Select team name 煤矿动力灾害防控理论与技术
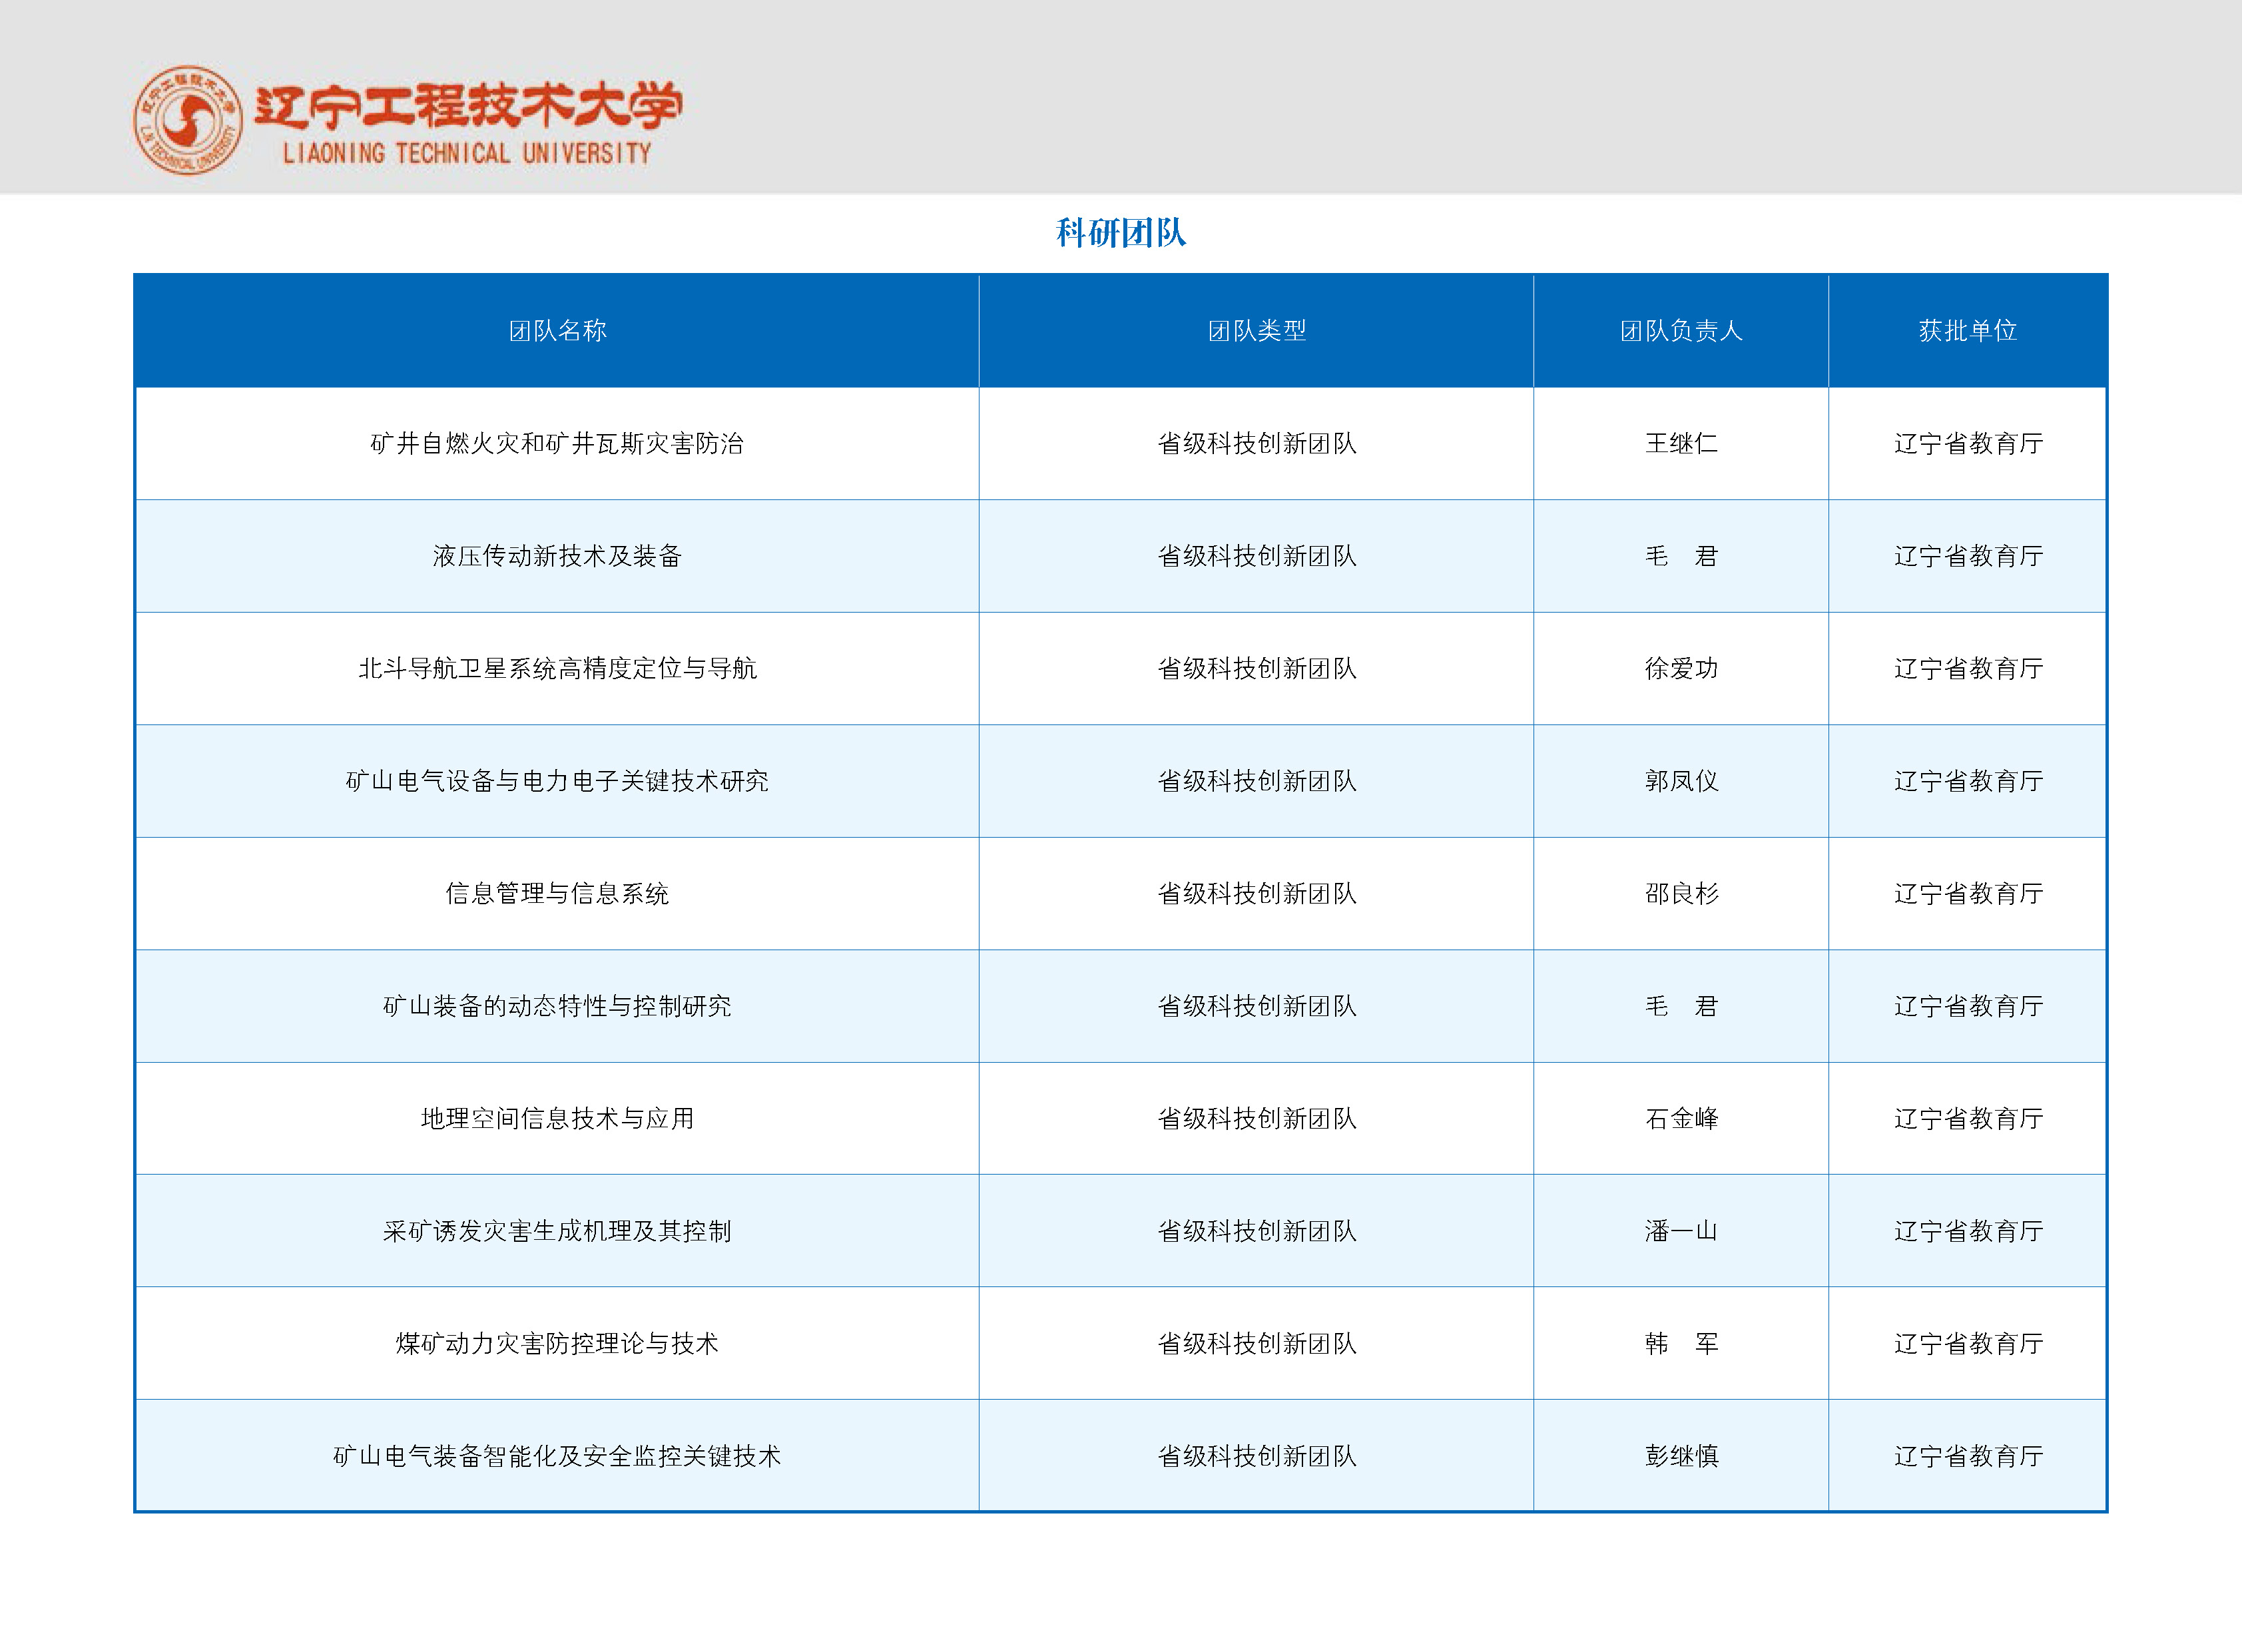 [x=557, y=1343]
